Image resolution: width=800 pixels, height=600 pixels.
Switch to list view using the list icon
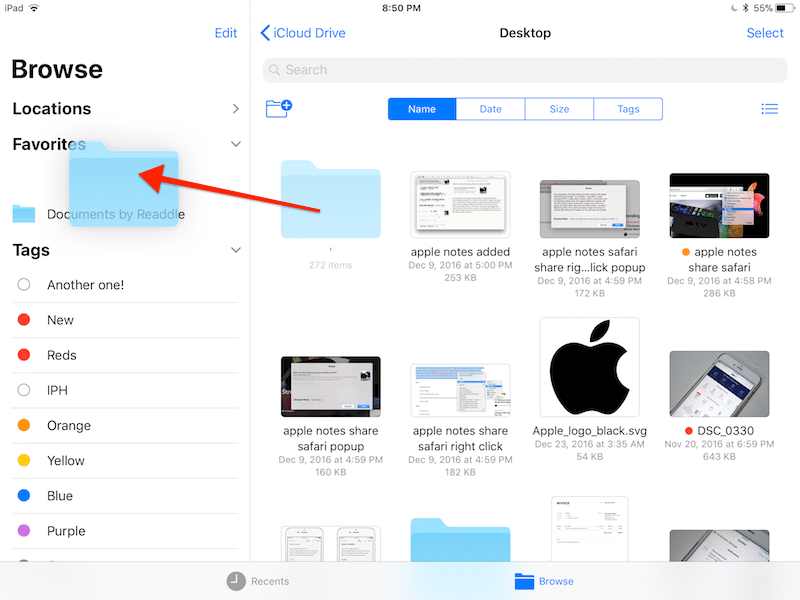click(769, 109)
